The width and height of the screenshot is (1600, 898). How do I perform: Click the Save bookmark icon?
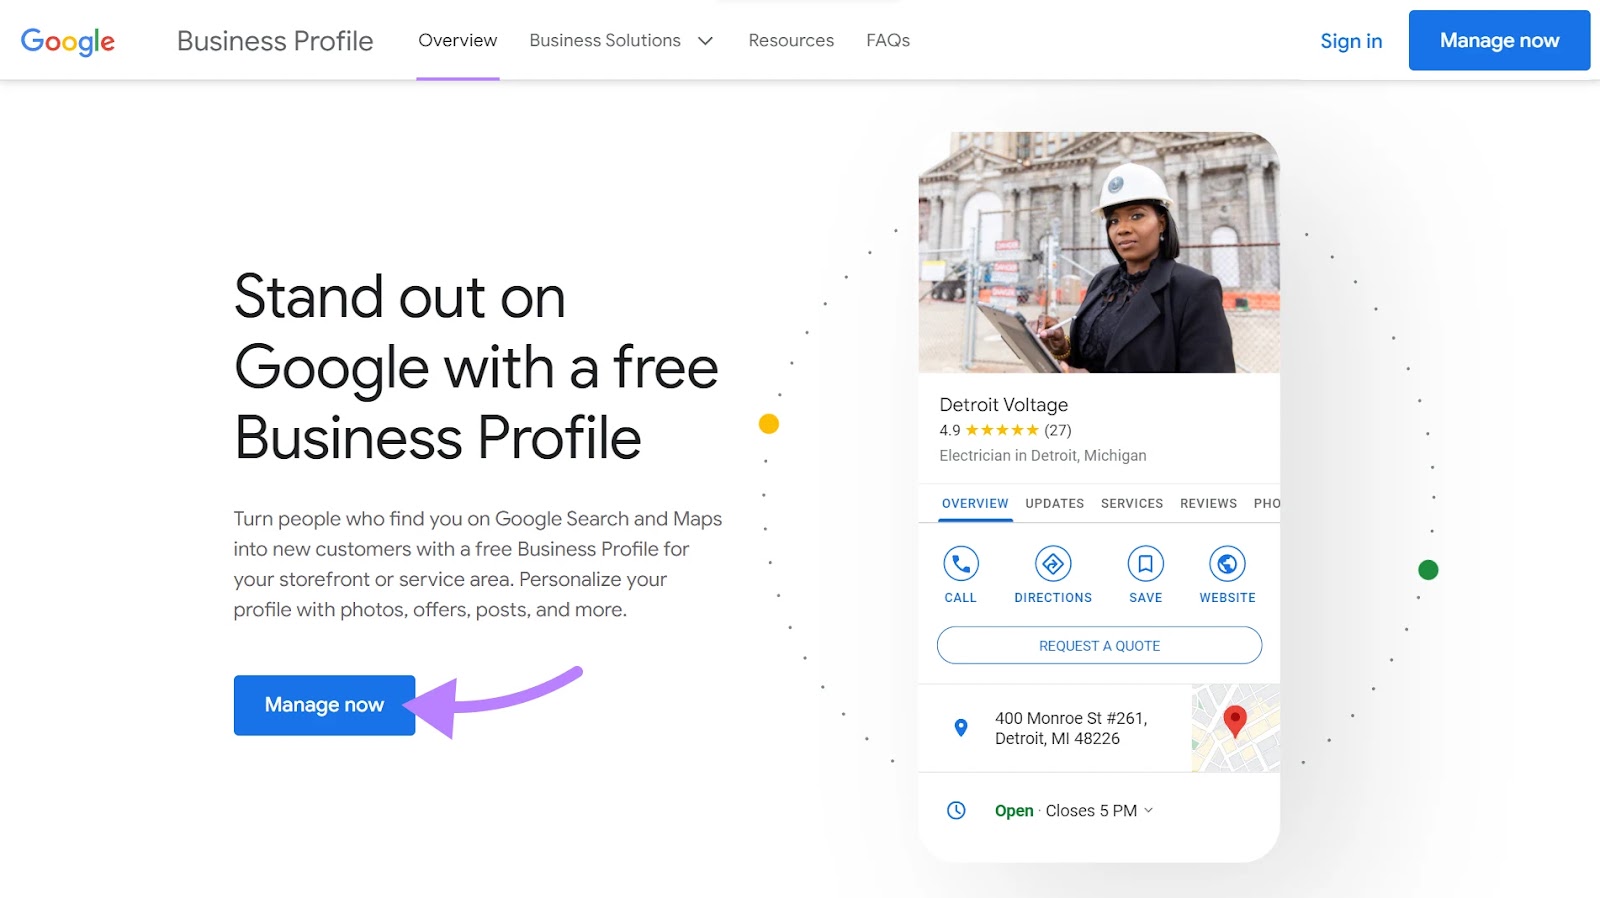click(x=1145, y=565)
